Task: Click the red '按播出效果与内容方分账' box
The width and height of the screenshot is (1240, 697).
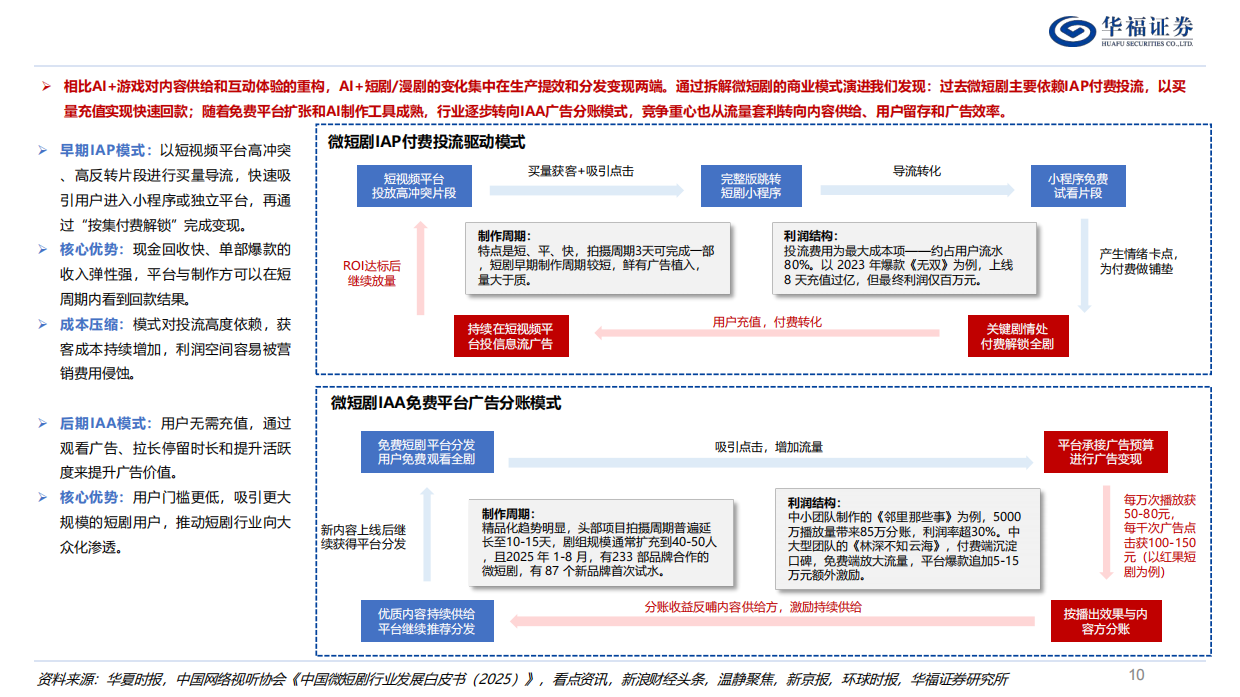Action: (1105, 620)
